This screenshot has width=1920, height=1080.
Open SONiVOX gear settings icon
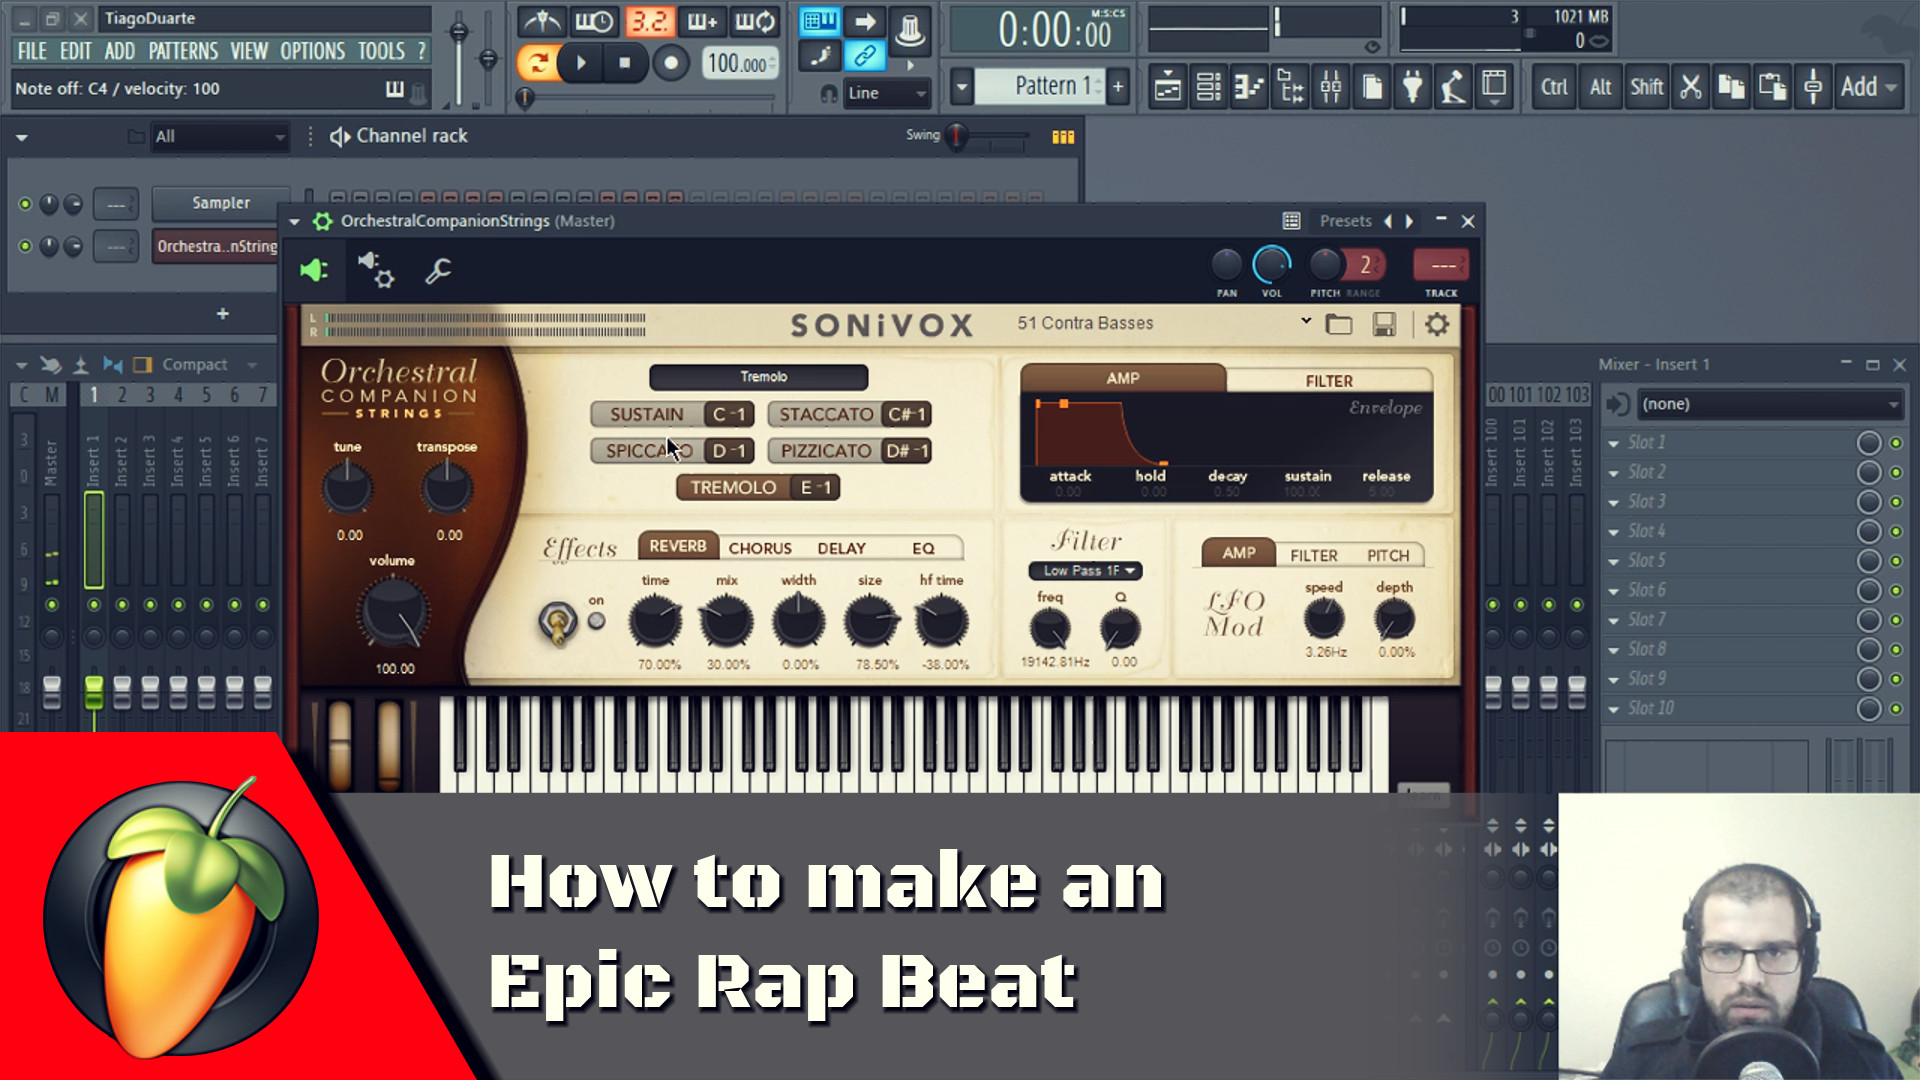(x=1437, y=324)
